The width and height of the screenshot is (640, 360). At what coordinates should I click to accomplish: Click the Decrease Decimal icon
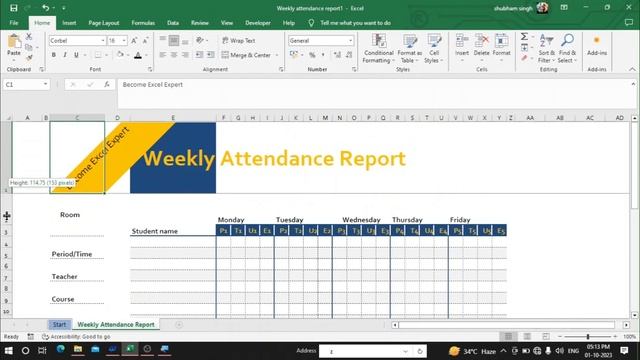[x=349, y=55]
